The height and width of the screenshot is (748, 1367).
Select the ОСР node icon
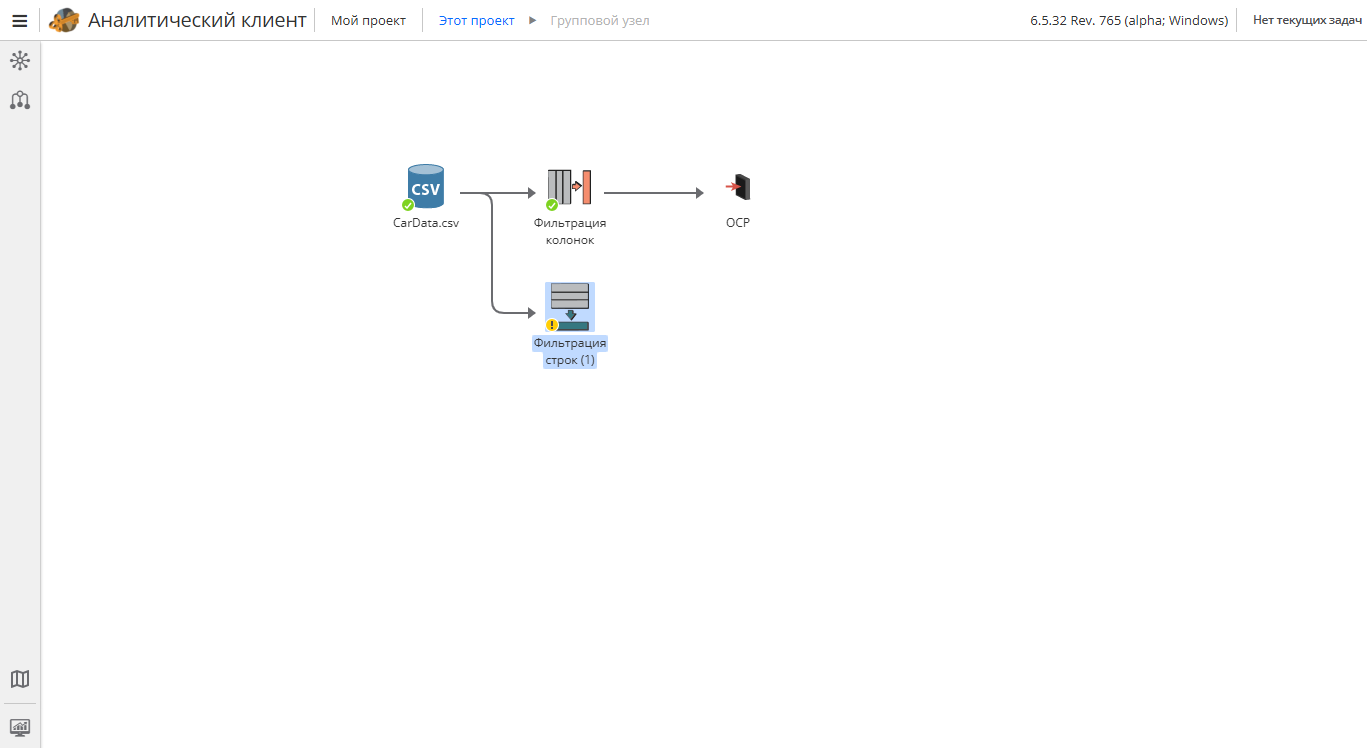[x=738, y=187]
